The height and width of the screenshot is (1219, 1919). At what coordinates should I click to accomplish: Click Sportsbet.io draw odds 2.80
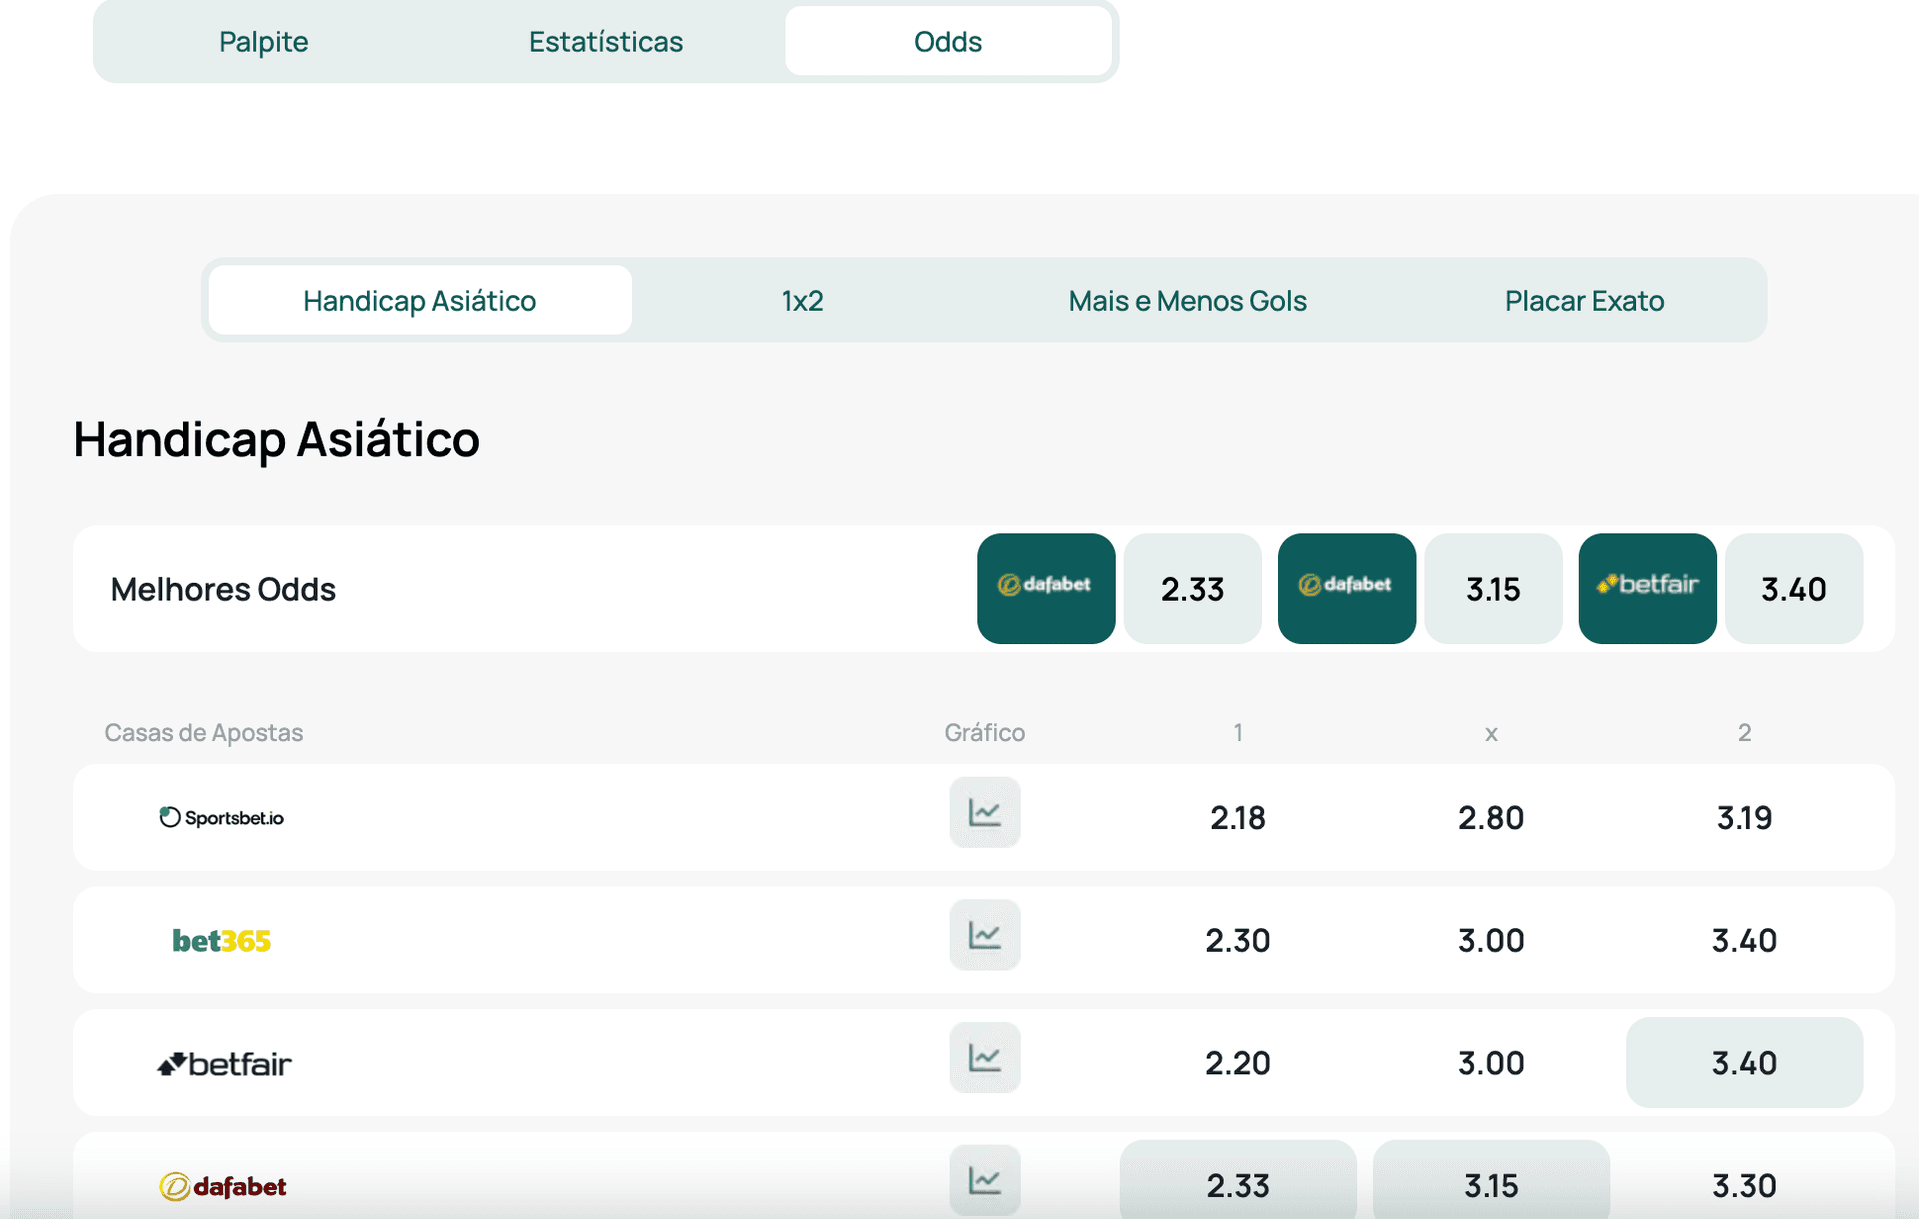click(x=1491, y=817)
